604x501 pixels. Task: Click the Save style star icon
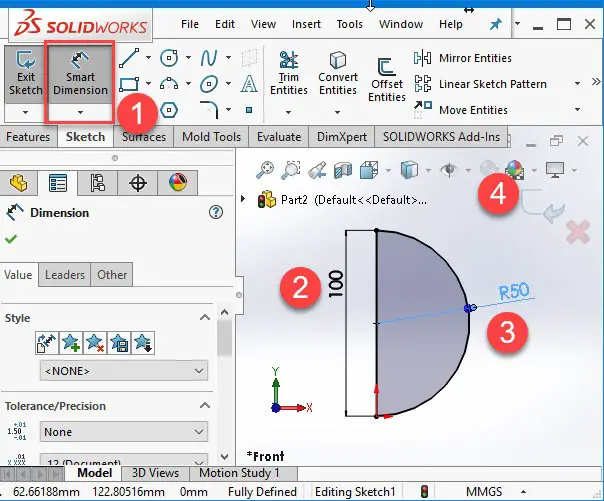click(x=119, y=343)
